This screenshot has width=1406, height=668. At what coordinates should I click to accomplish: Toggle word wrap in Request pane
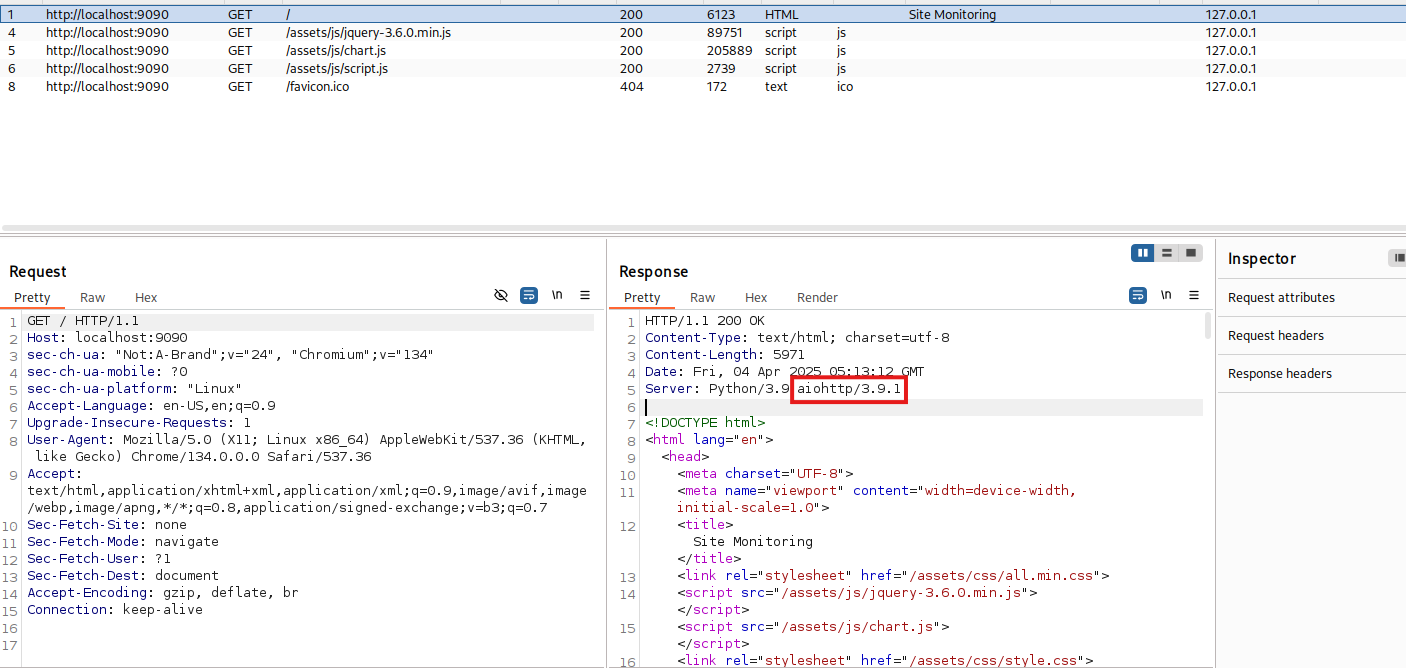[x=529, y=296]
